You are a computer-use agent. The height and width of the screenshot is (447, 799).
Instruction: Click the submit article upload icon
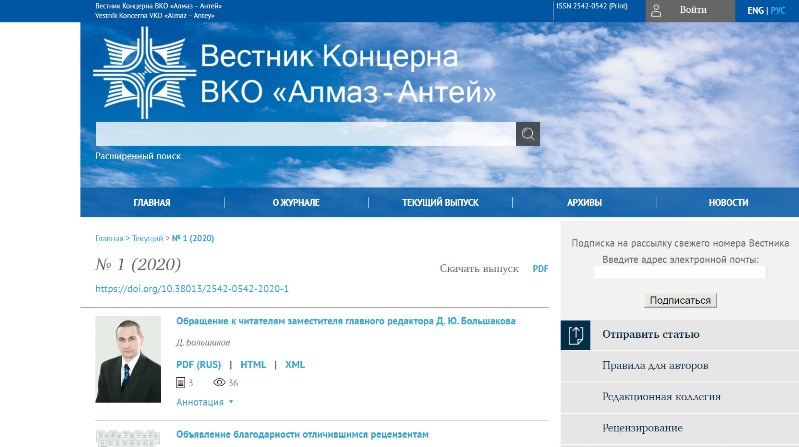pyautogui.click(x=576, y=335)
